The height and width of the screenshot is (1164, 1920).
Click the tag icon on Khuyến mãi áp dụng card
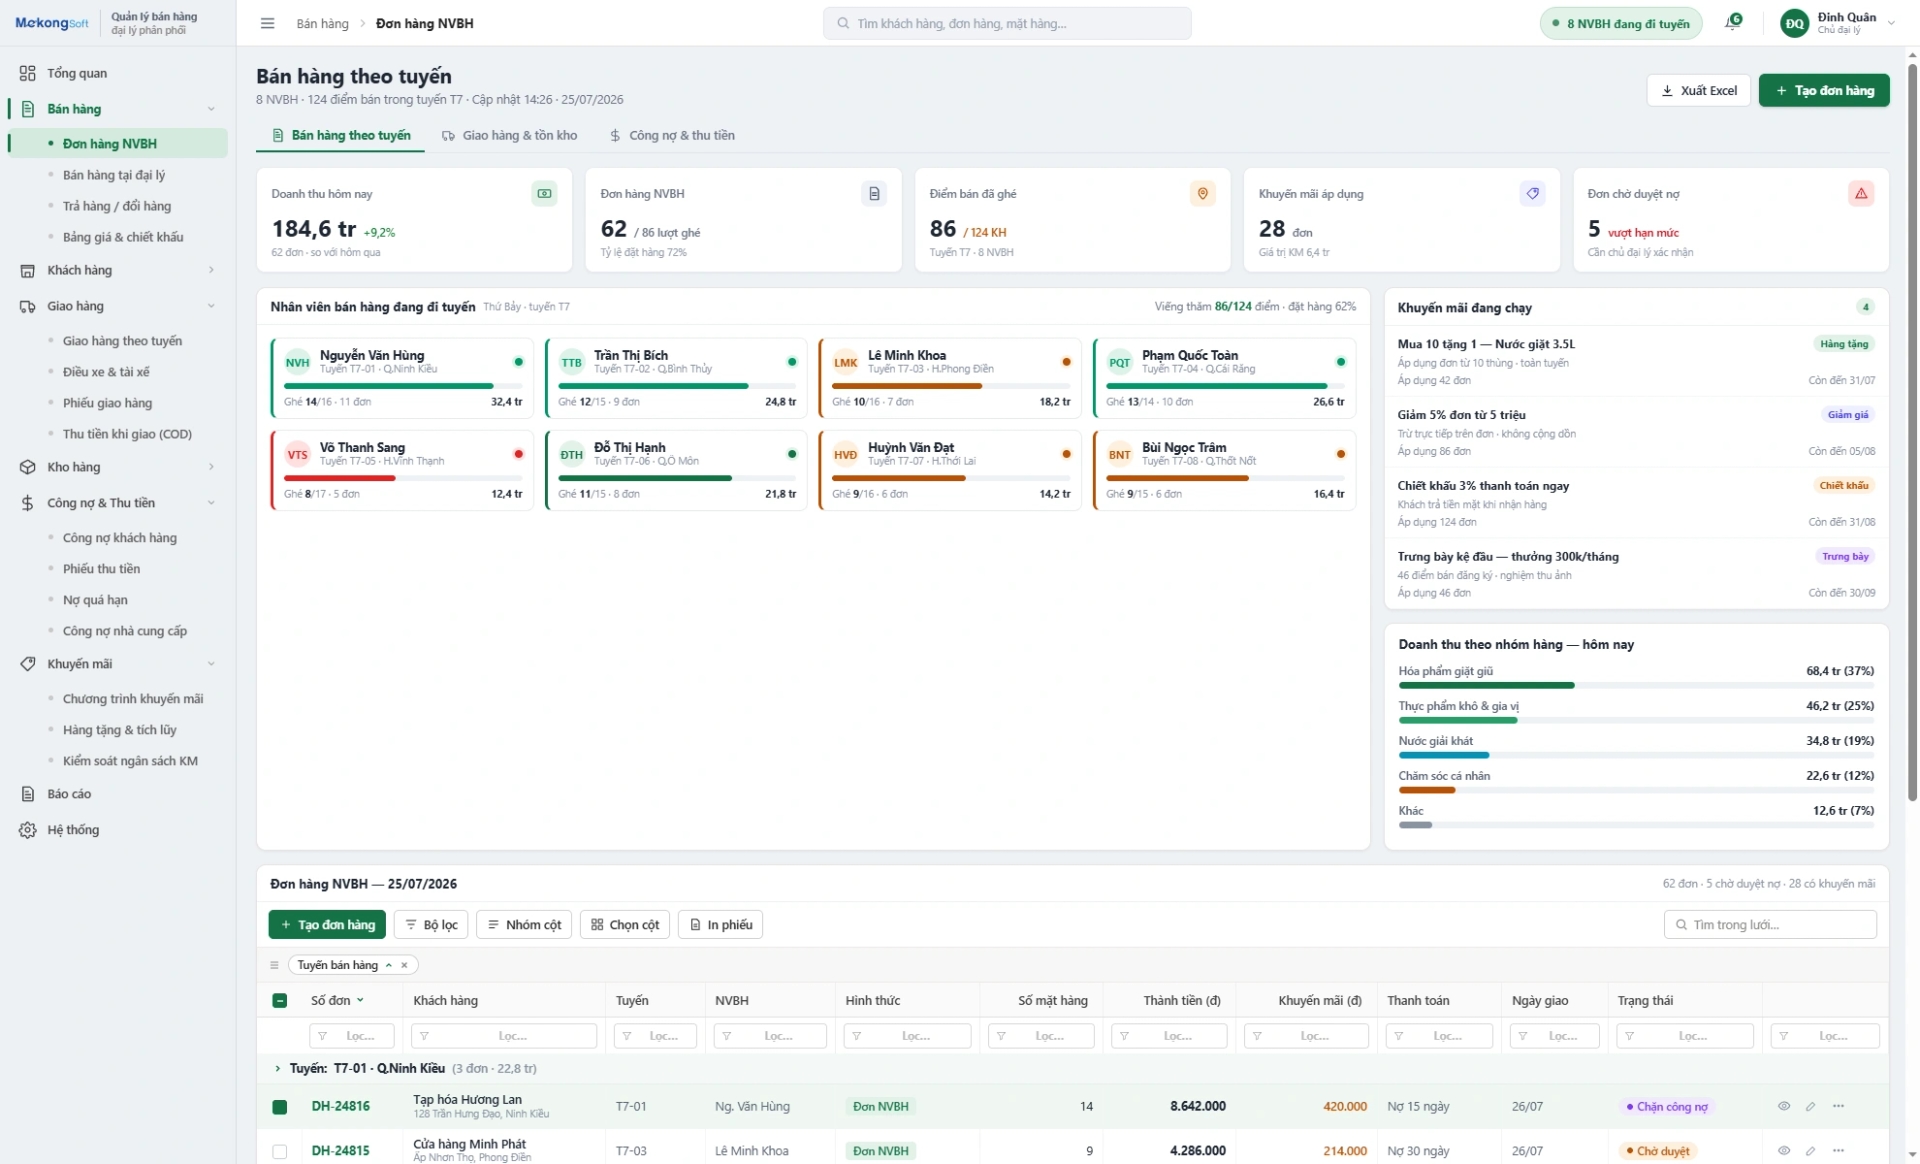(1532, 193)
